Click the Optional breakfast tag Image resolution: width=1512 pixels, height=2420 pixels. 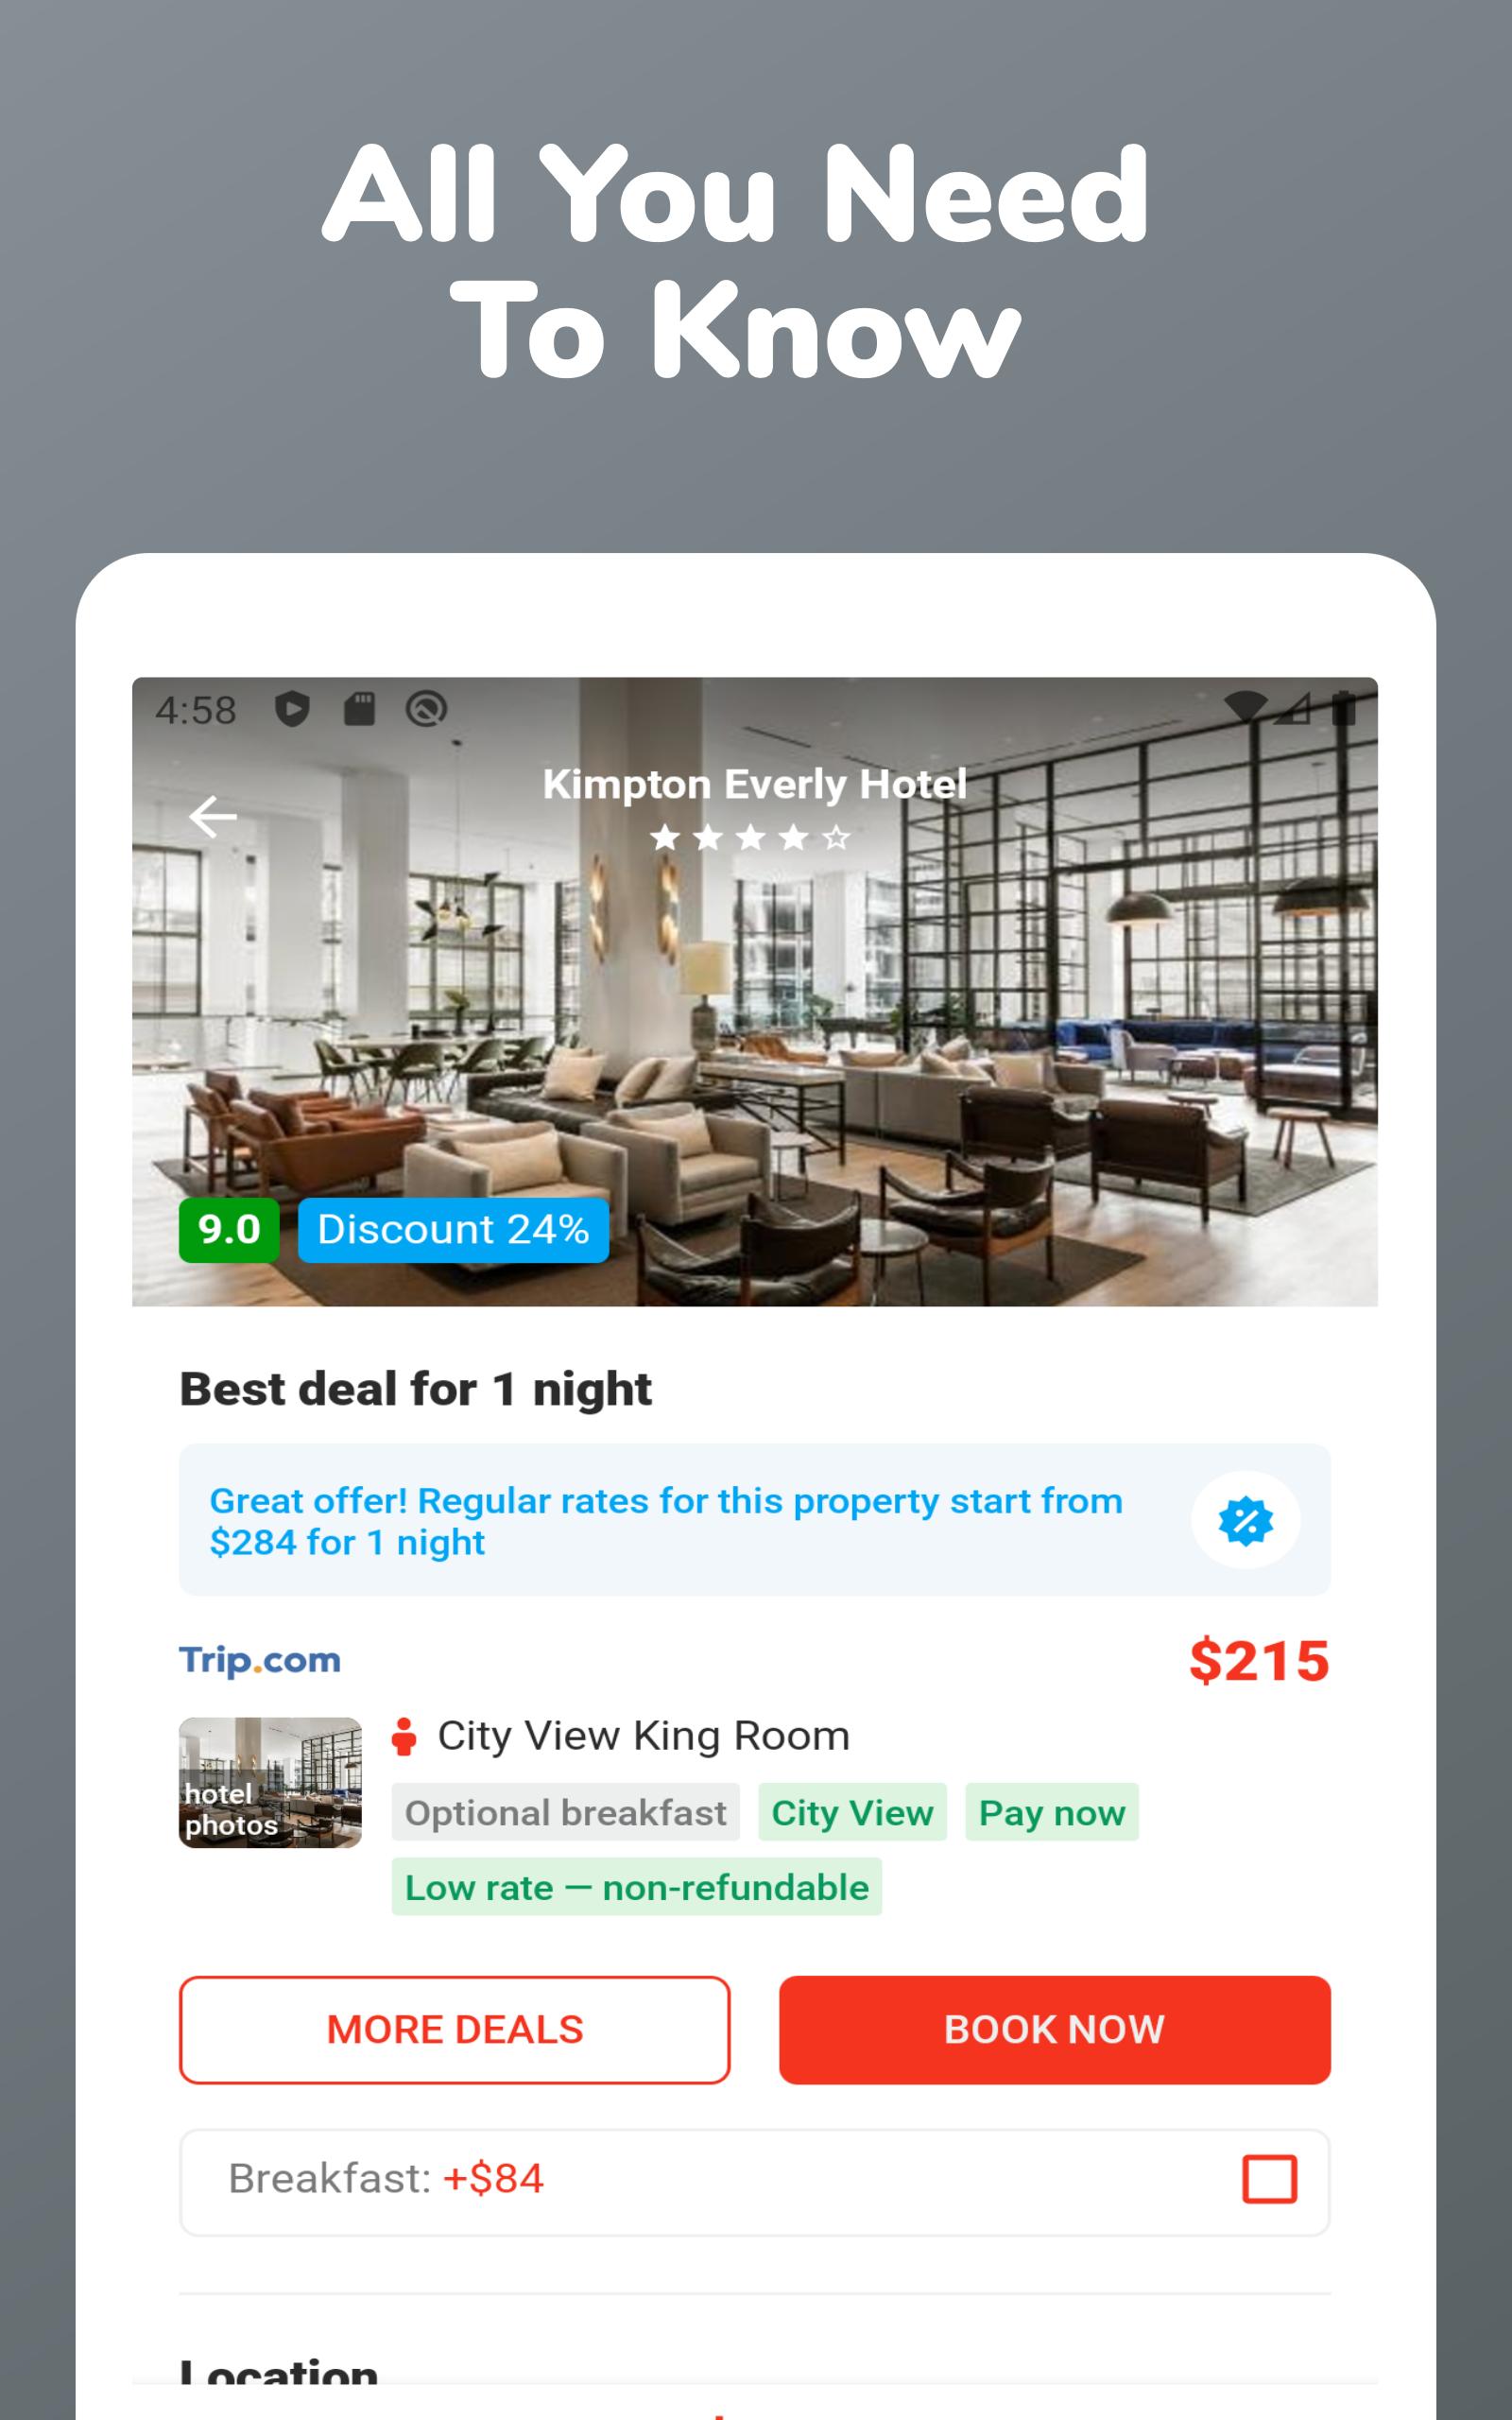(x=565, y=1812)
